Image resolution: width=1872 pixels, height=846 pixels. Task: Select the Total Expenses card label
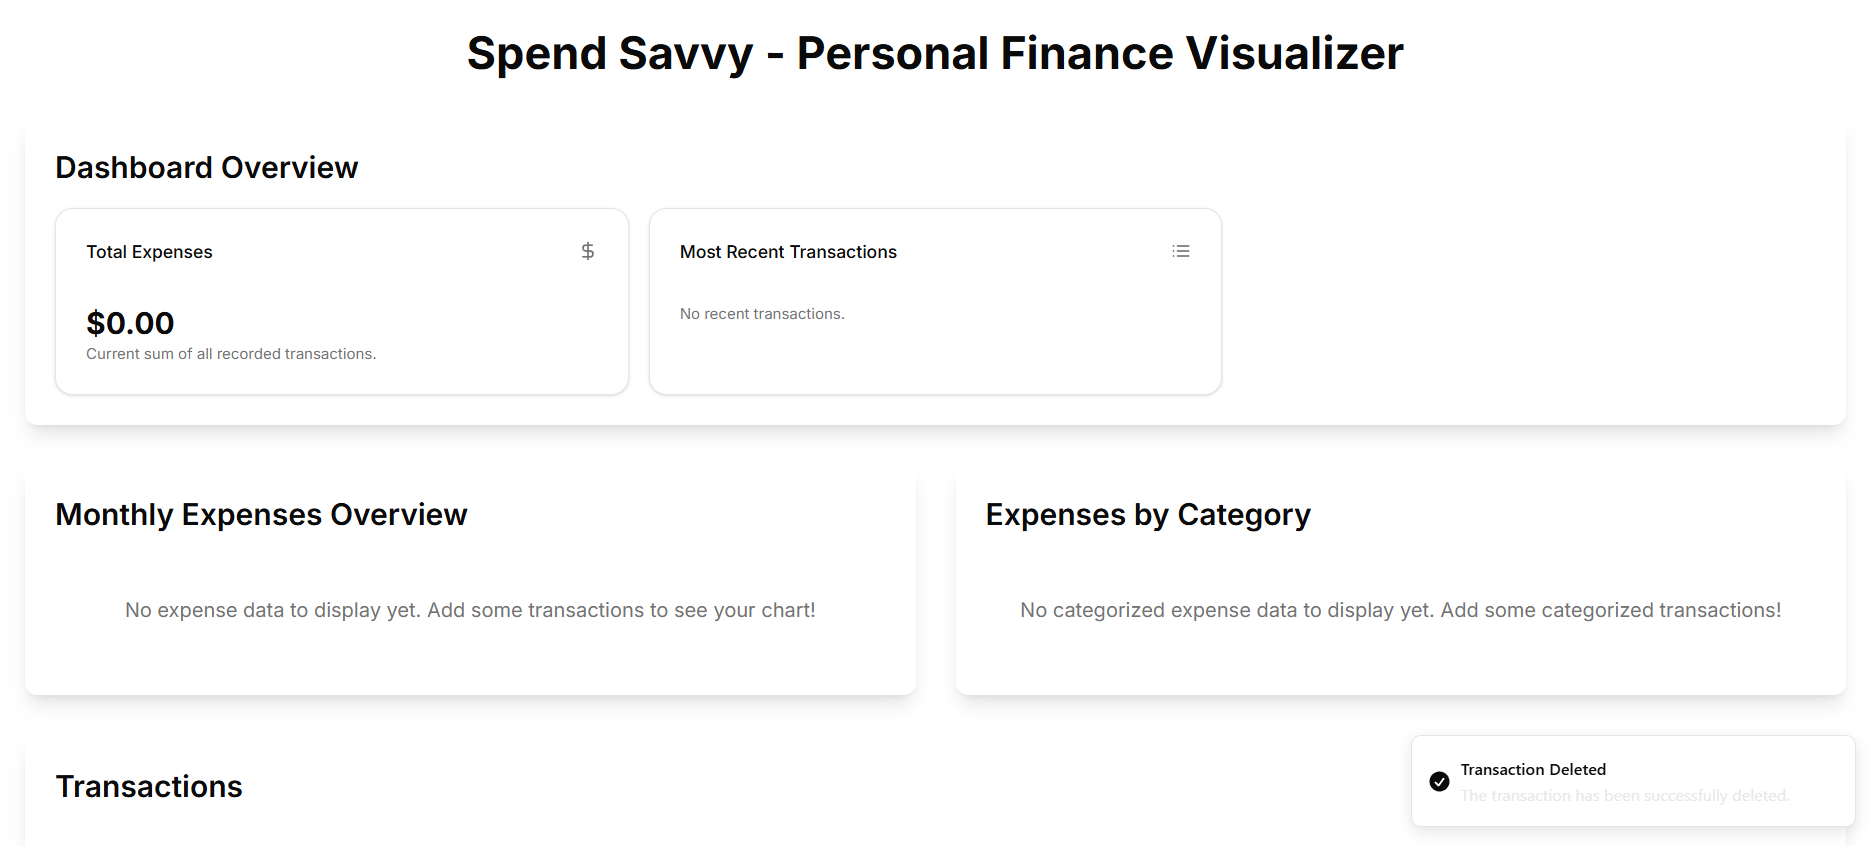(x=149, y=252)
